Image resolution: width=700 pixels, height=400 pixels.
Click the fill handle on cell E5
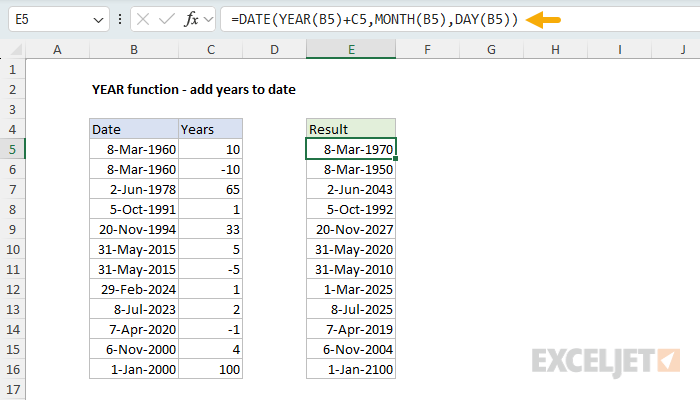[396, 158]
